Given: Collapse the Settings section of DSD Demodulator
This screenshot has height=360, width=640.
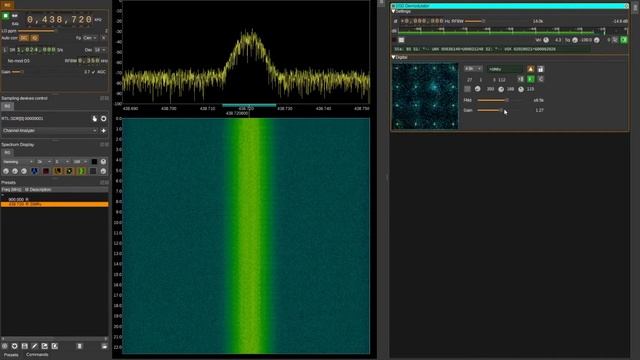Looking at the screenshot, I should [x=393, y=11].
